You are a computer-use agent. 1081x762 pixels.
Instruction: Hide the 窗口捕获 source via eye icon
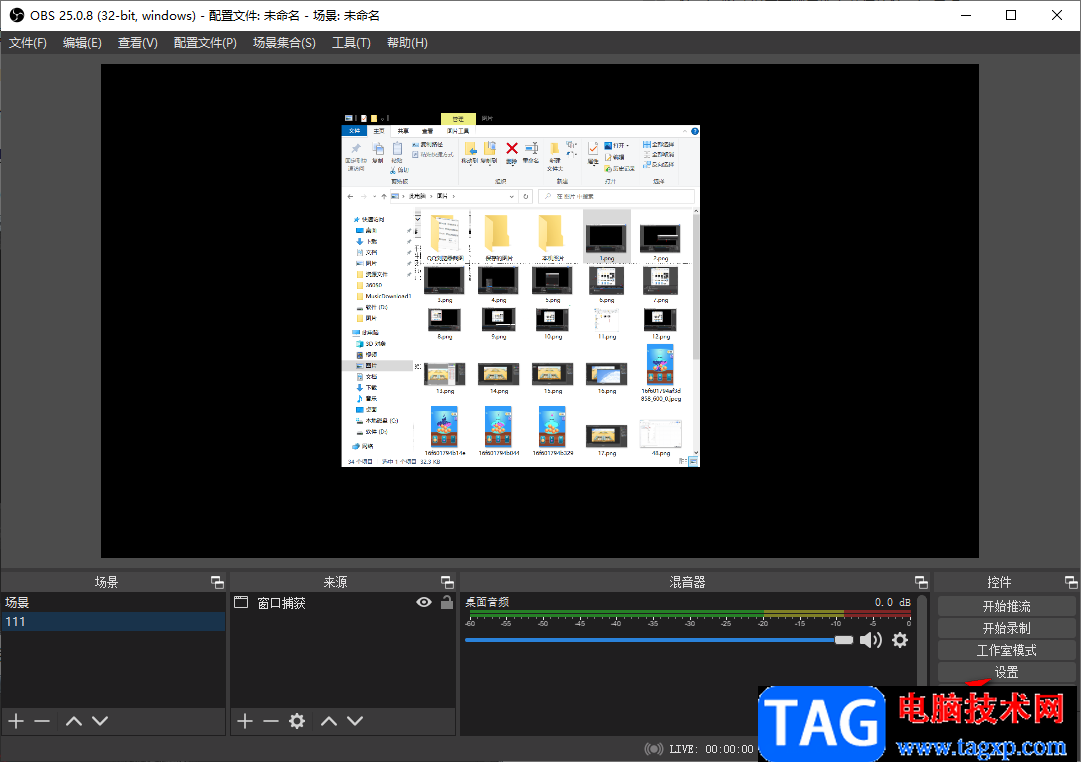[424, 602]
